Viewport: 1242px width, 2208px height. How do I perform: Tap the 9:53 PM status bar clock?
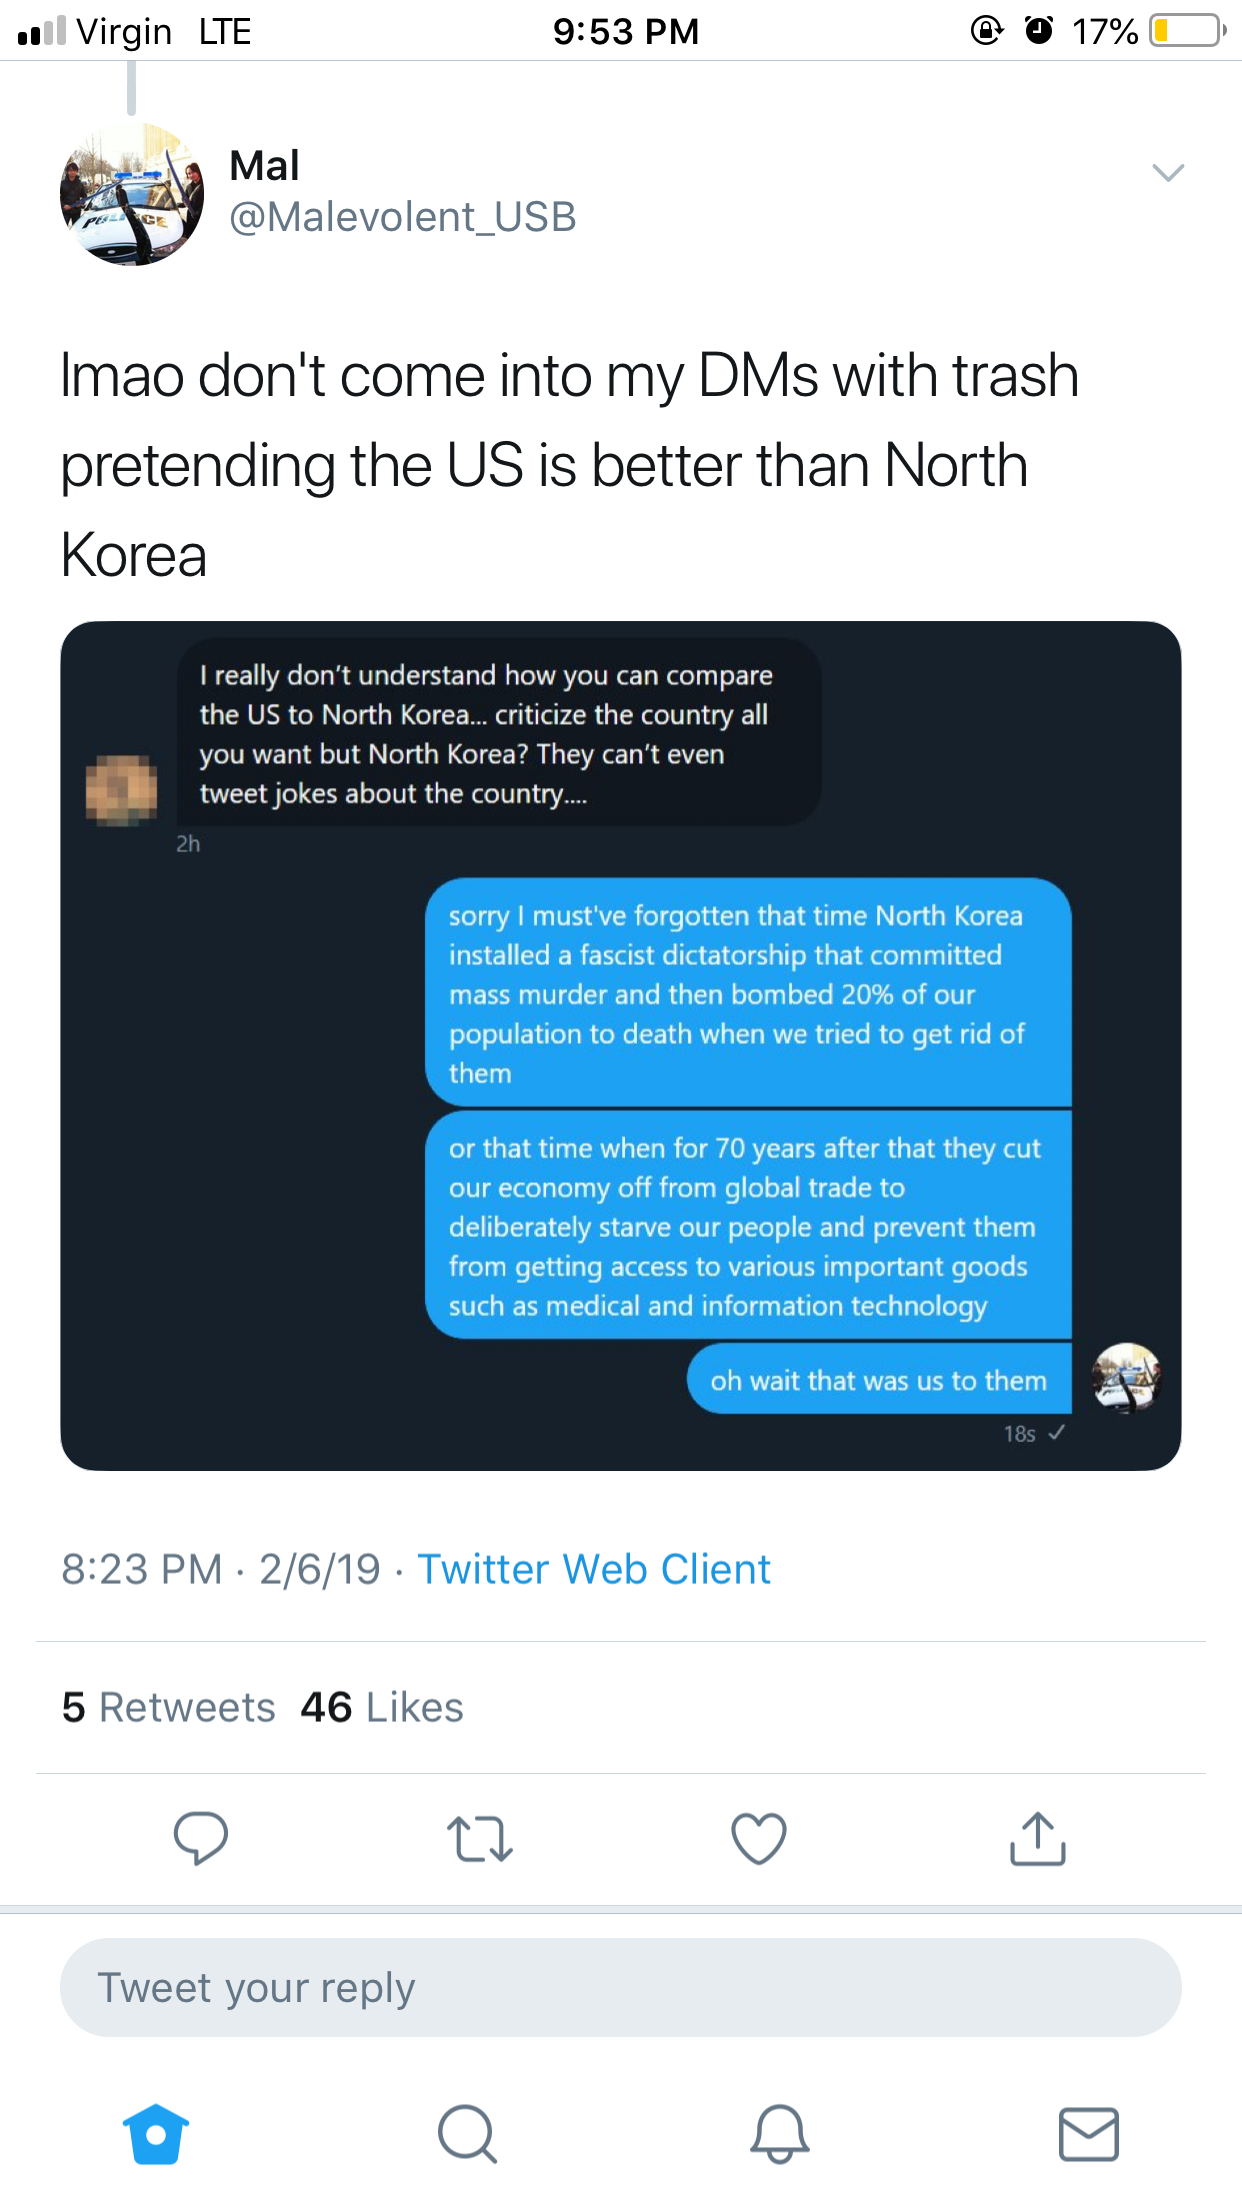[626, 31]
